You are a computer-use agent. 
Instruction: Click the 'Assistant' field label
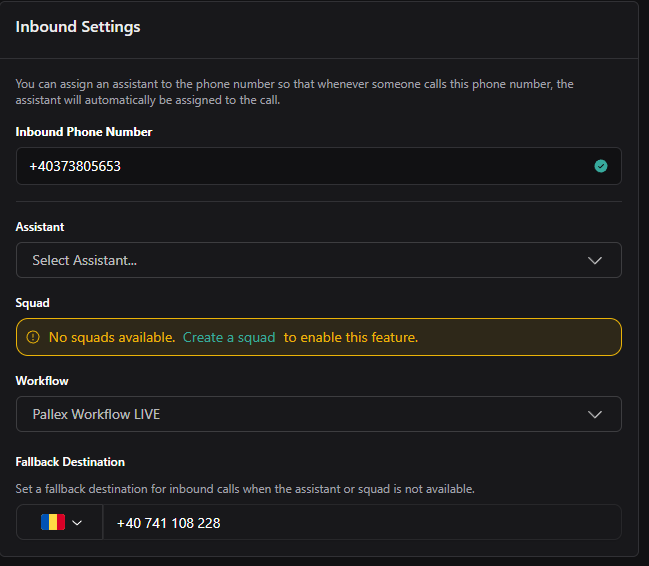pos(40,227)
